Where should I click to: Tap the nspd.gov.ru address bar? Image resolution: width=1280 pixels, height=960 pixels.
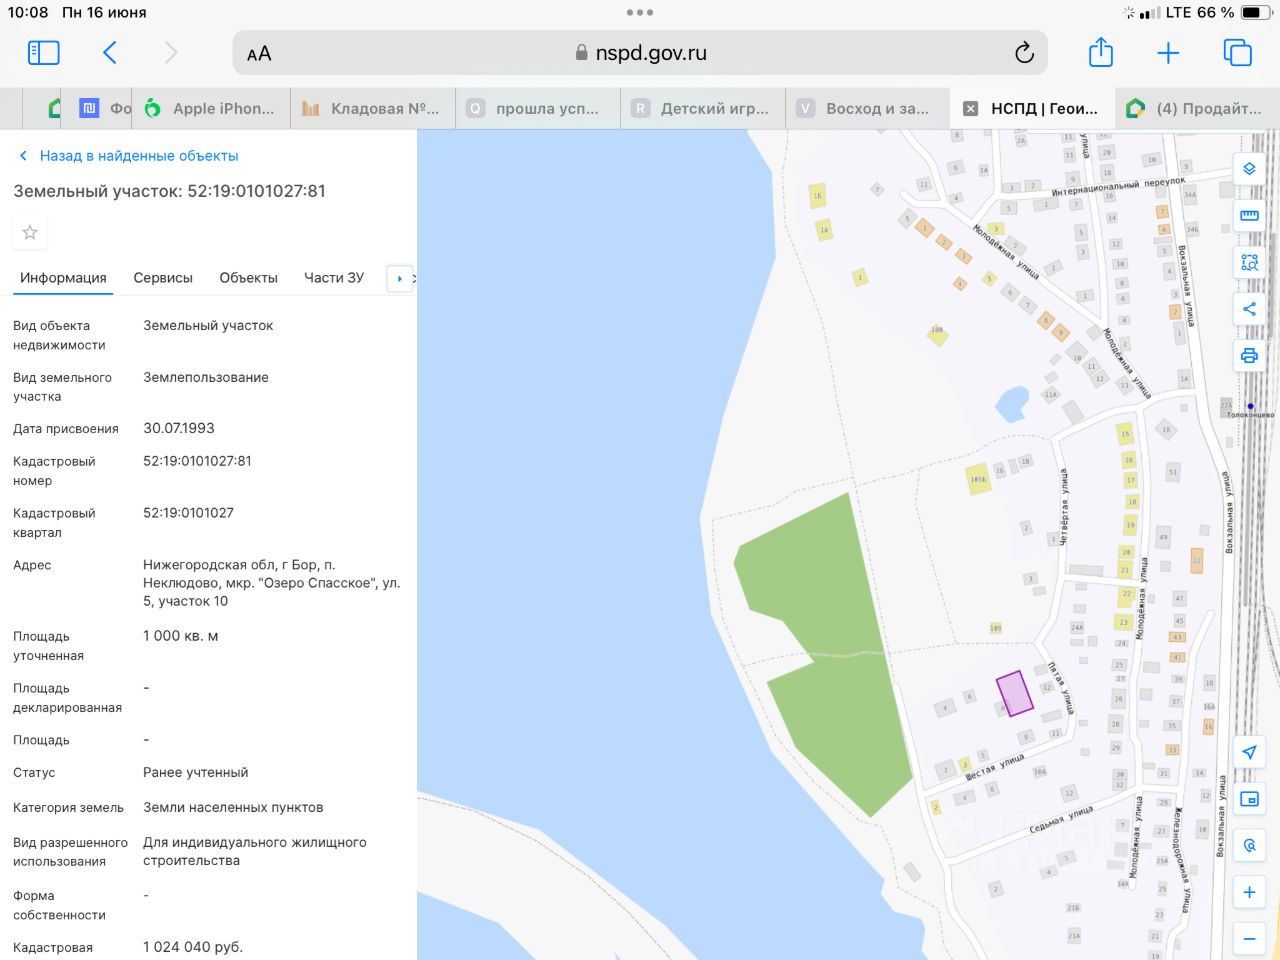[640, 53]
